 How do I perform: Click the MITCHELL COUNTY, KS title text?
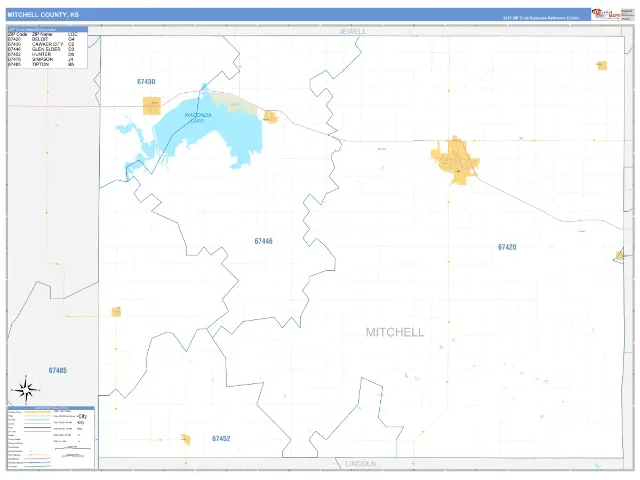click(43, 15)
